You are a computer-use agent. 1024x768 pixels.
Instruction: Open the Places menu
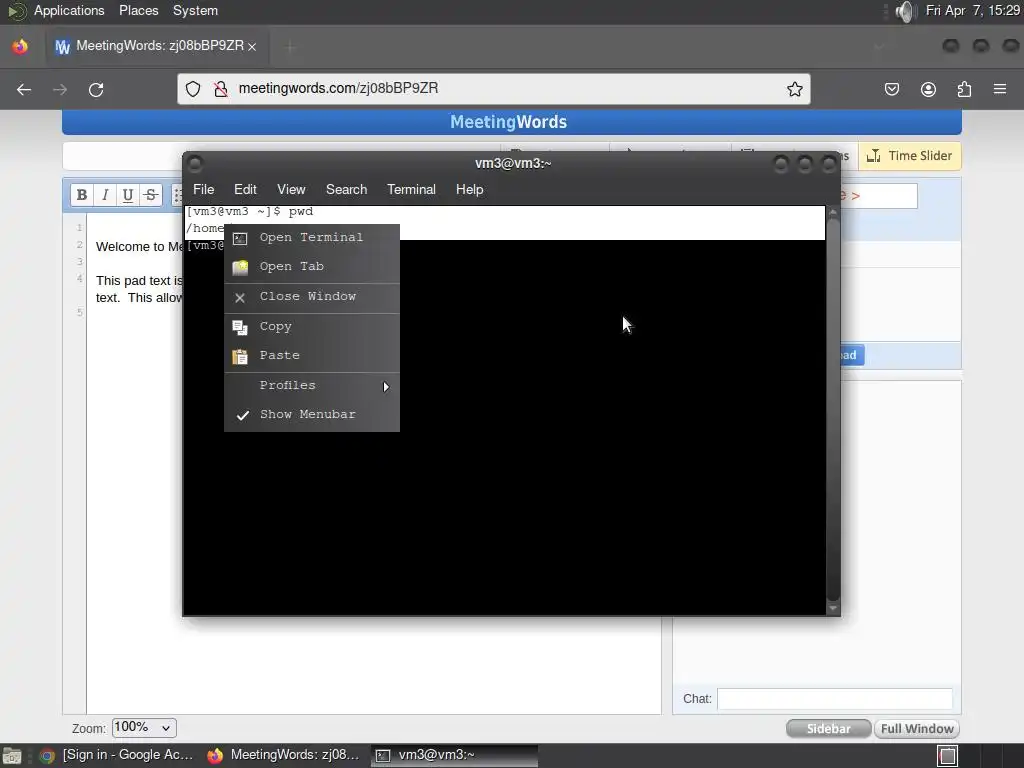138,10
